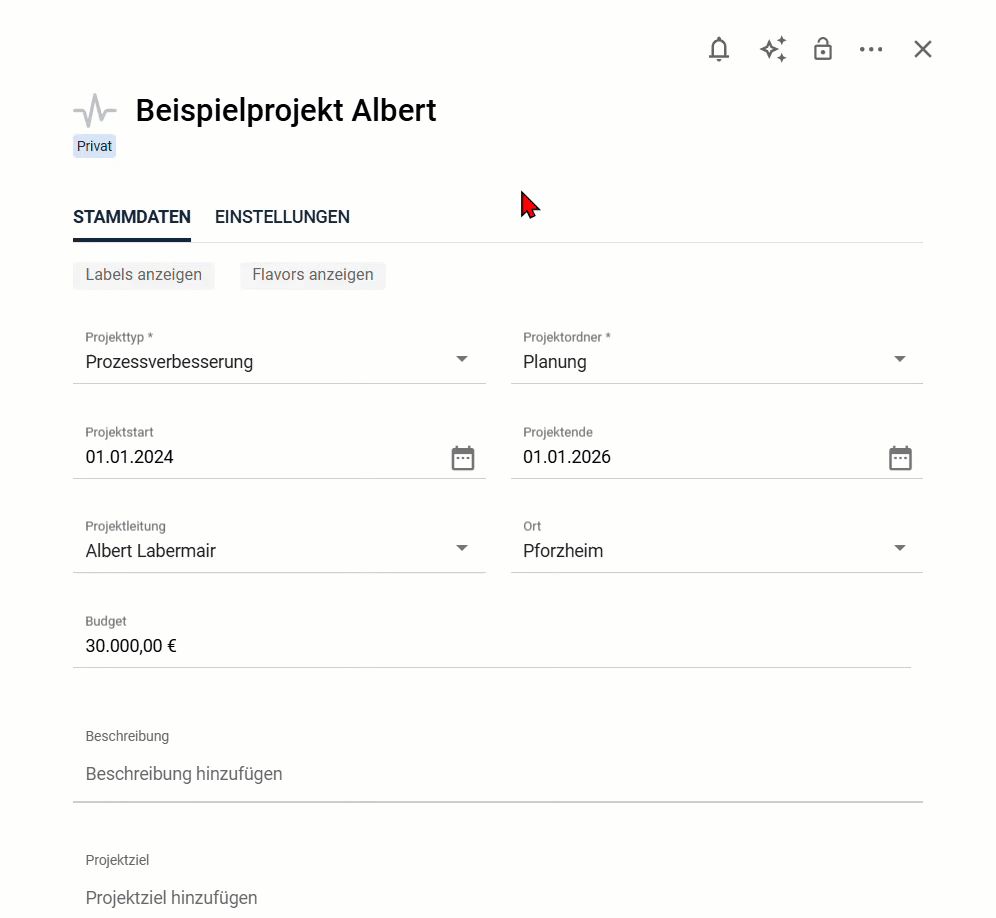Expand the Projekttyp dropdown
The image size is (996, 918).
point(461,360)
